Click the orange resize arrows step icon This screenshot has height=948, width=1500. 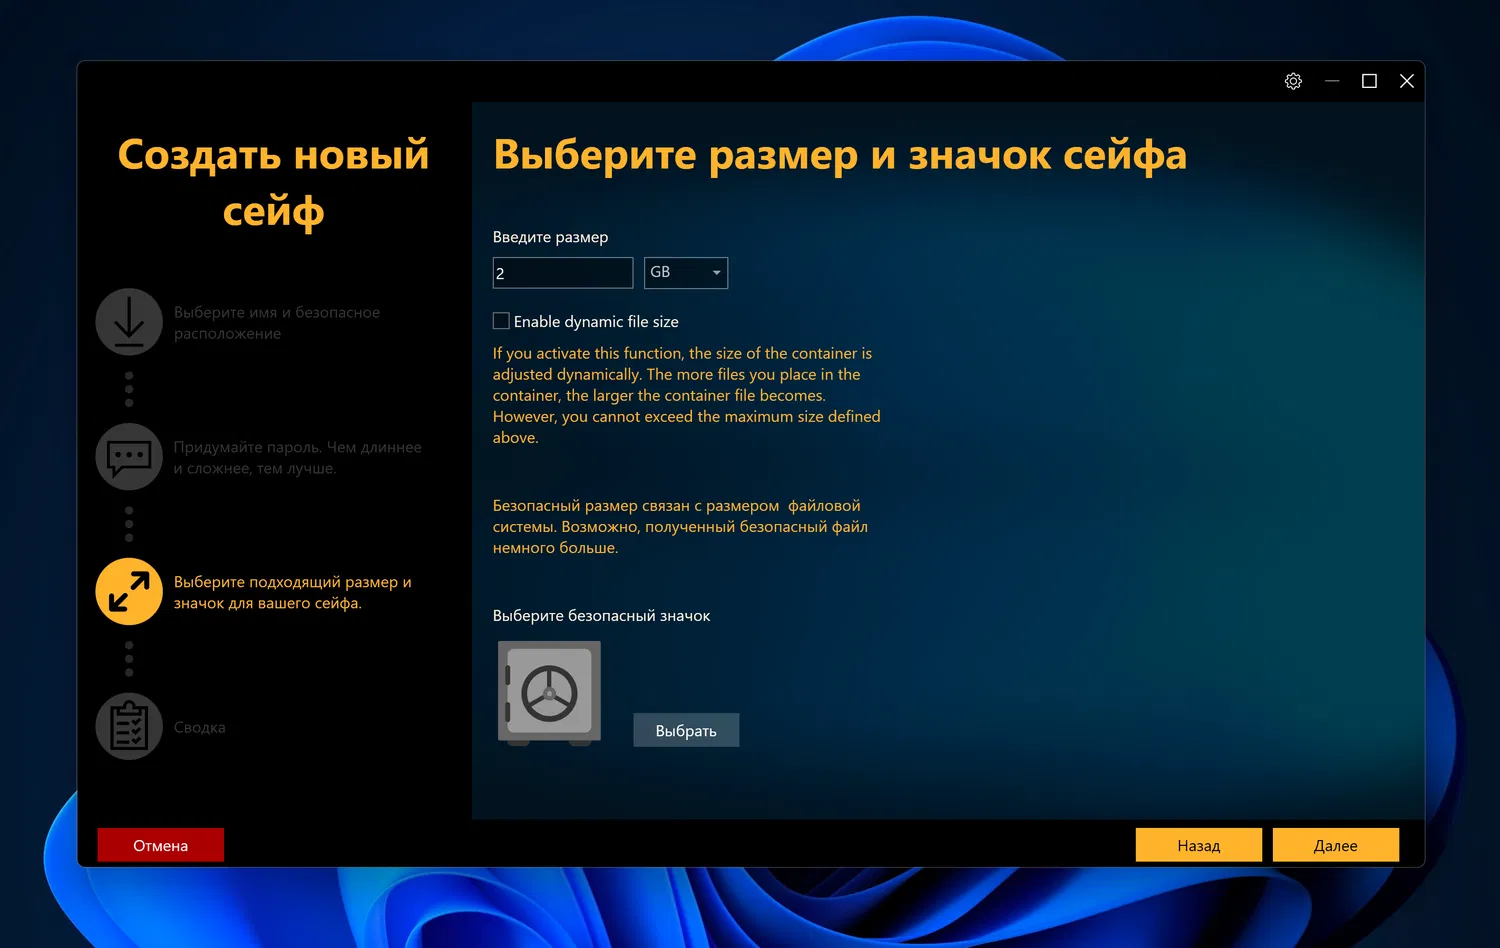coord(129,591)
